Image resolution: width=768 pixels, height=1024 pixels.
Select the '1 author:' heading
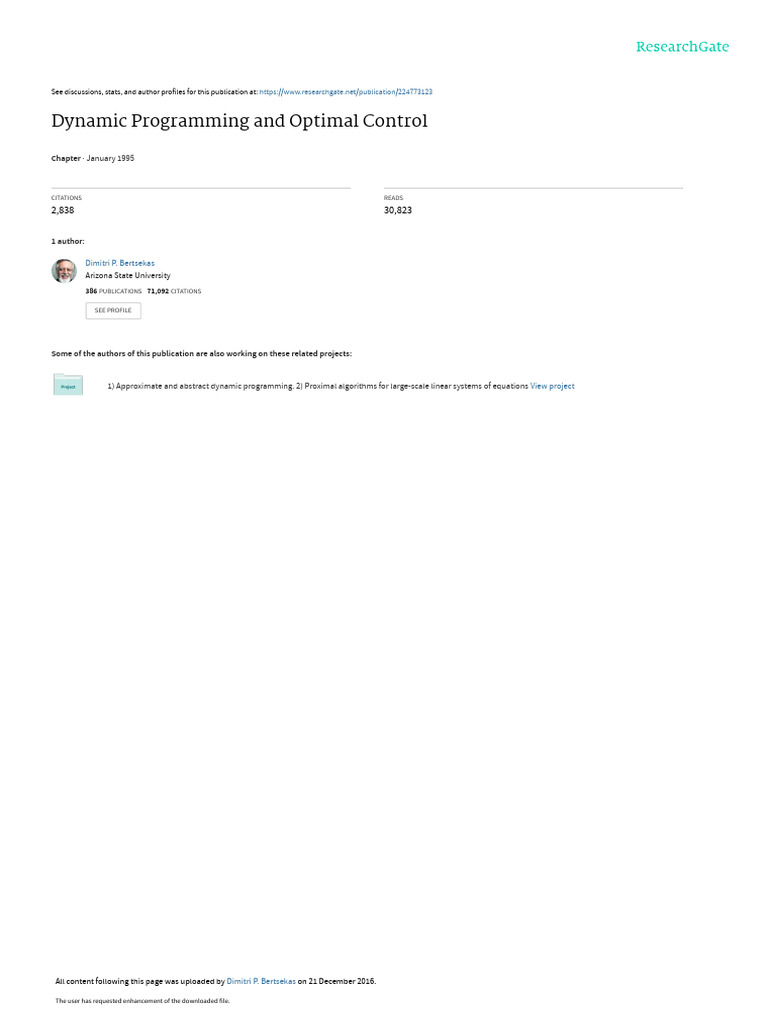pyautogui.click(x=68, y=241)
